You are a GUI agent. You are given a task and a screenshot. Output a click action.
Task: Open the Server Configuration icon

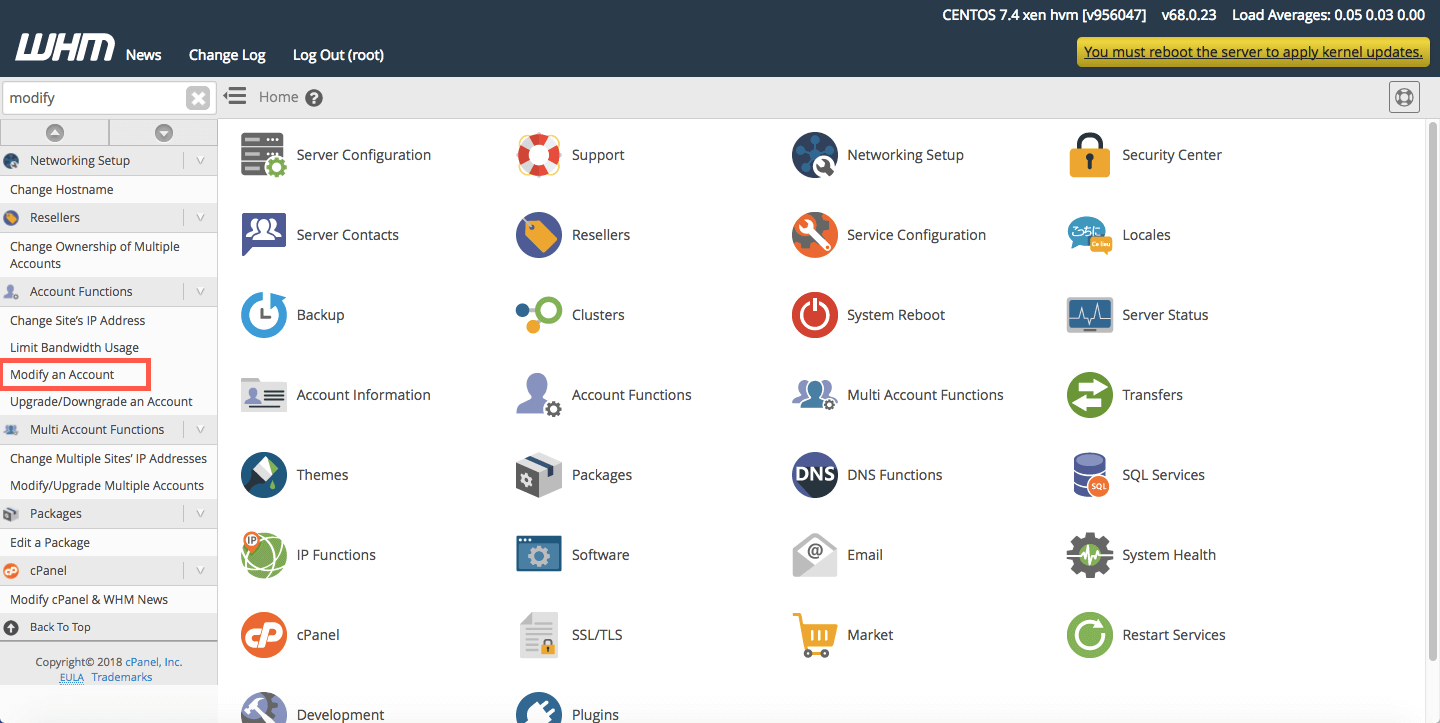point(264,155)
